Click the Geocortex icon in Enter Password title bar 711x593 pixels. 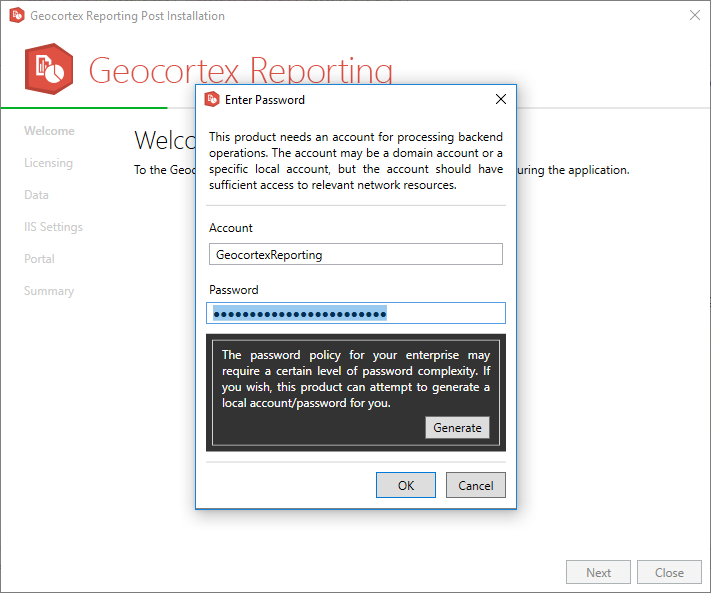coord(212,99)
